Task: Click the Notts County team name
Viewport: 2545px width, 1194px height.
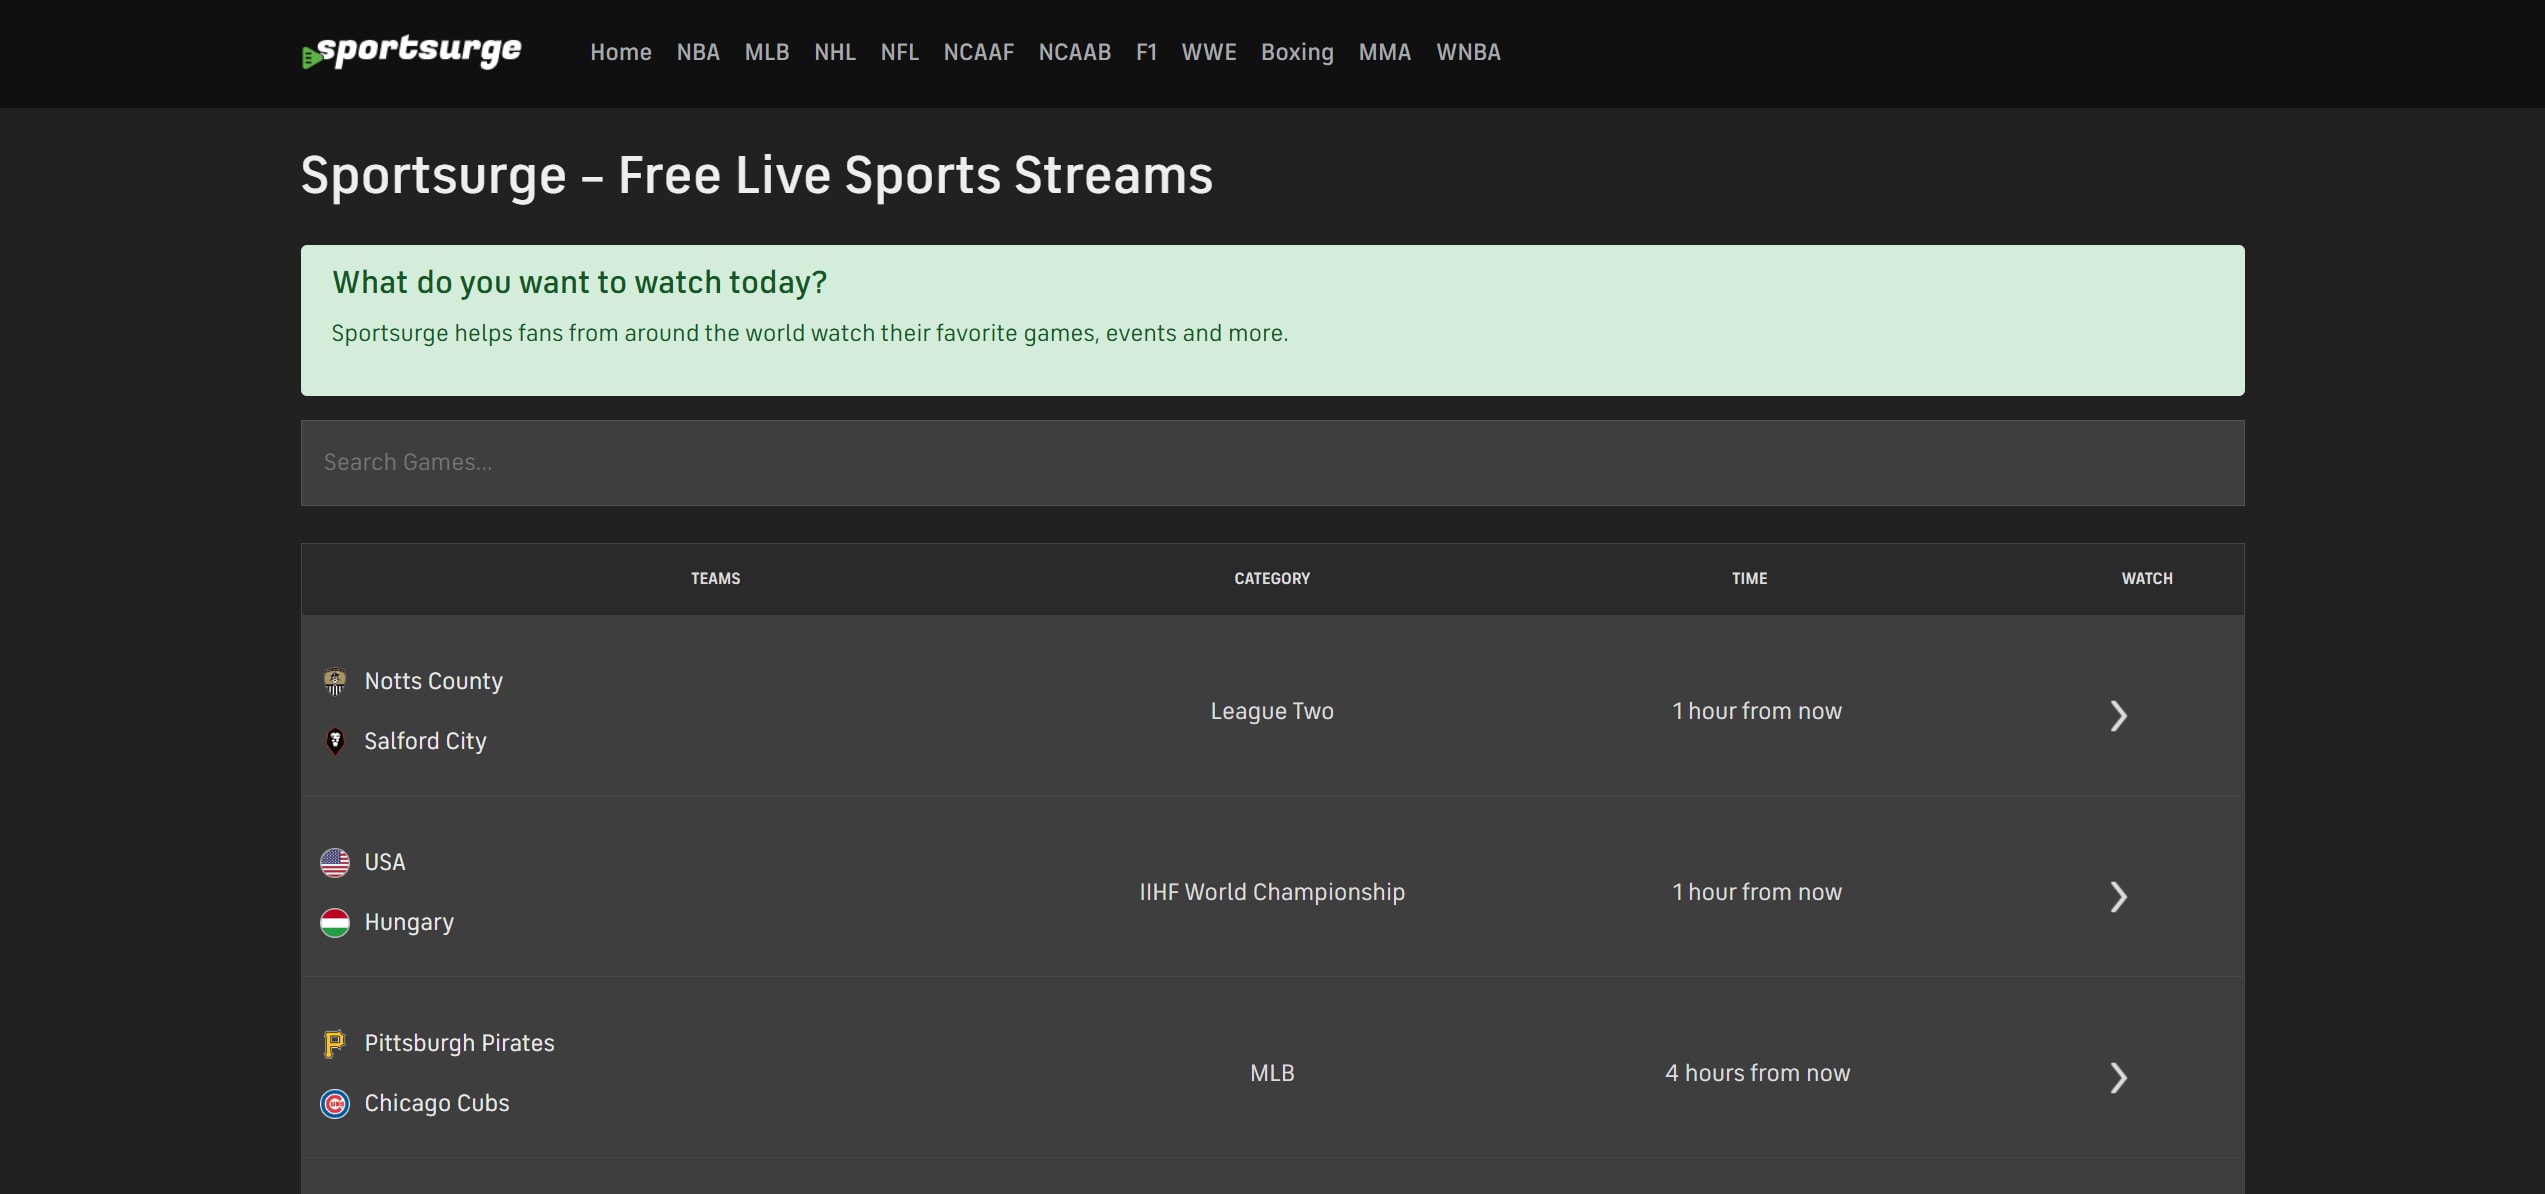Action: tap(434, 681)
